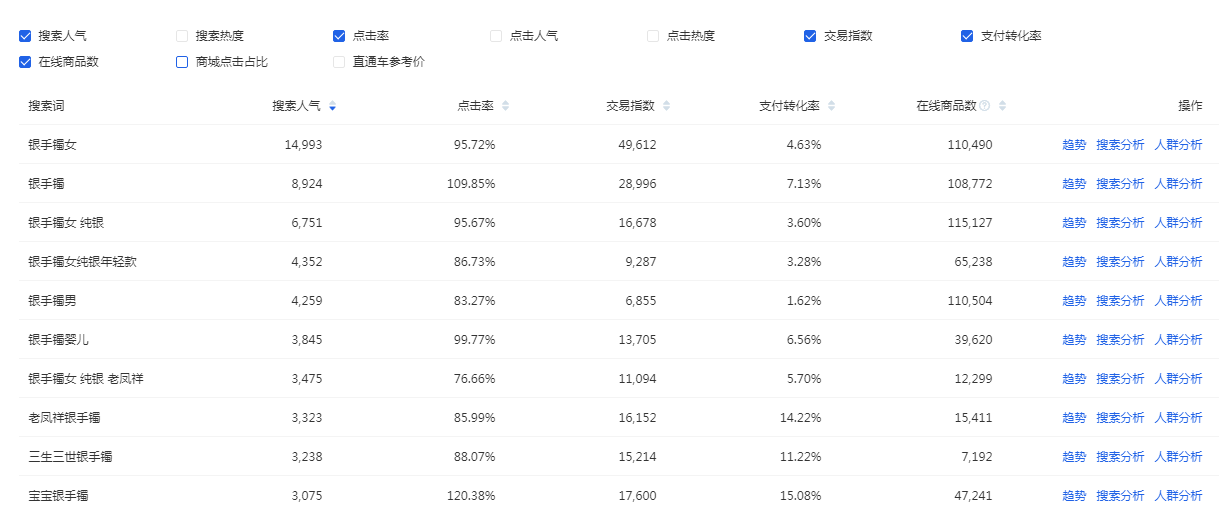Open 人群分析 for 三生三世银手镯
This screenshot has height=517, width=1224.
point(1178,457)
